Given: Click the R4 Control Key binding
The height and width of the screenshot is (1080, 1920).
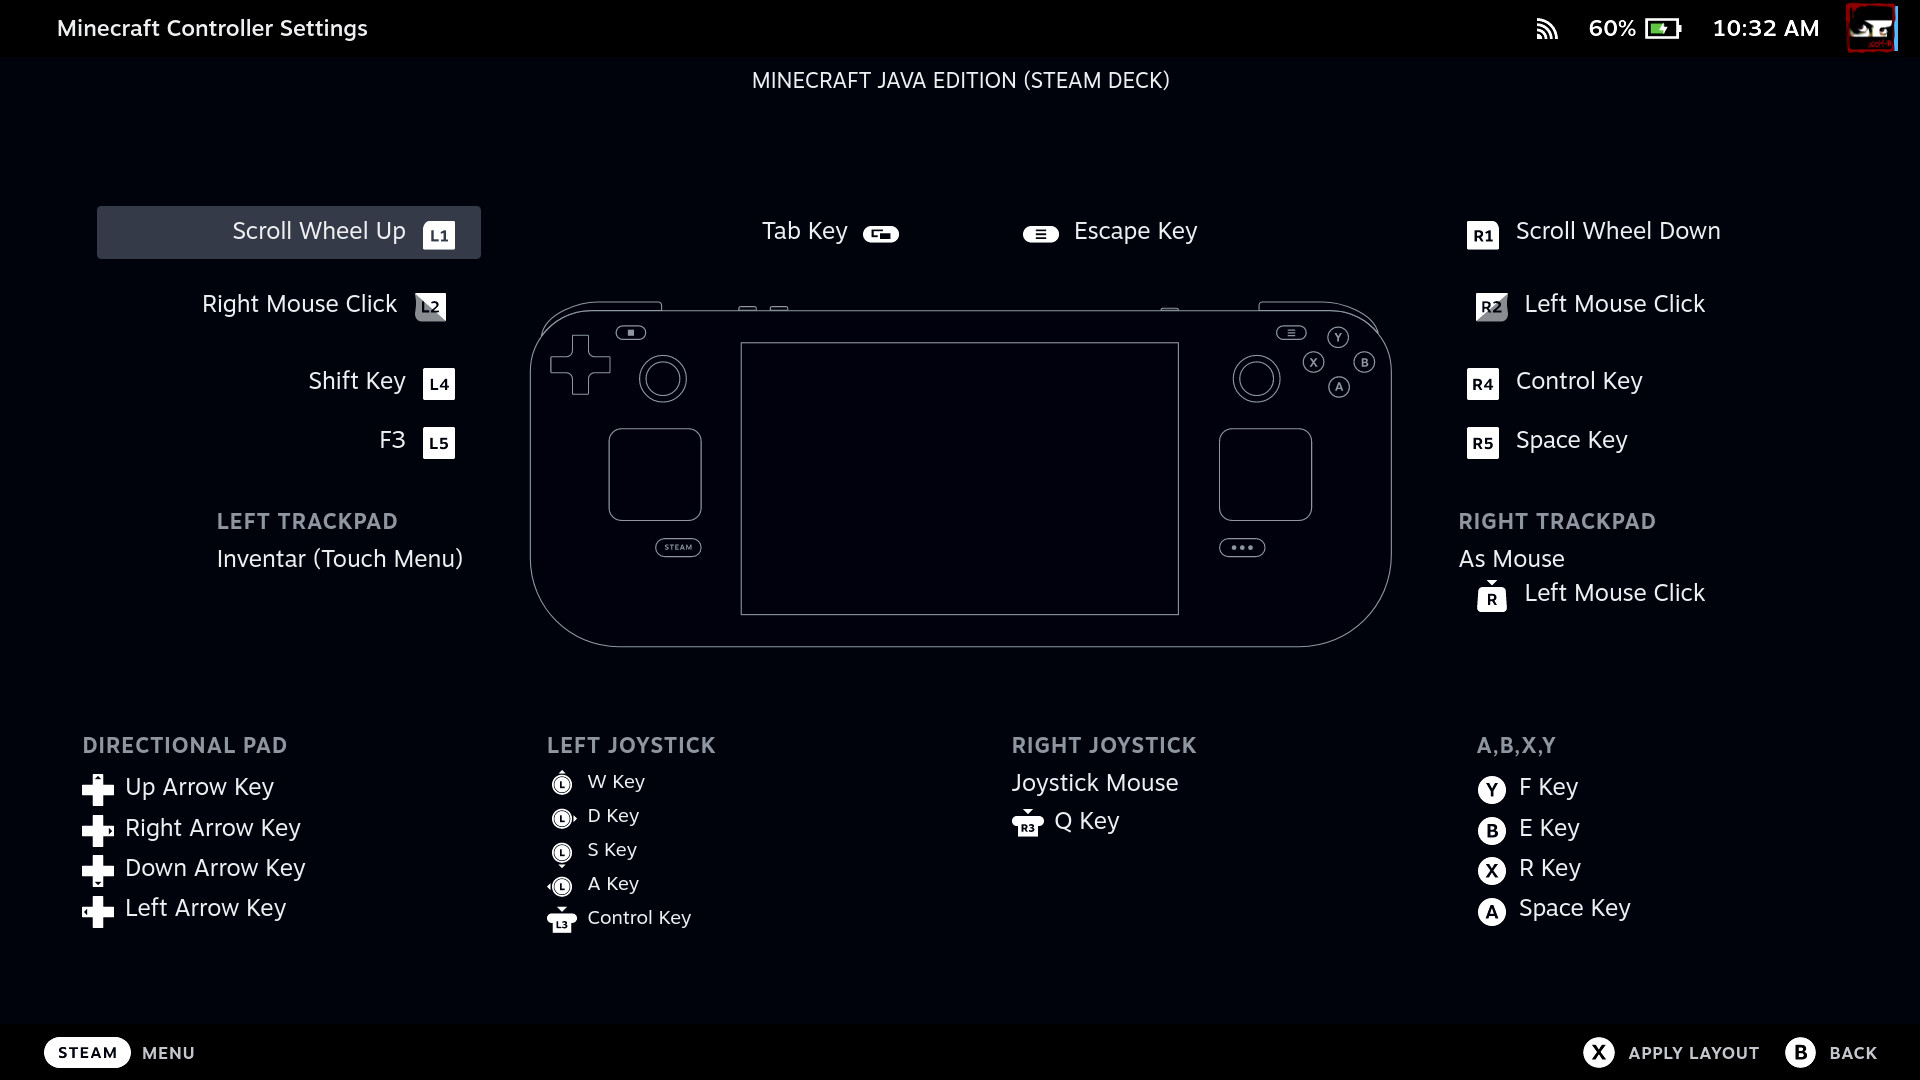Looking at the screenshot, I should (x=1578, y=381).
